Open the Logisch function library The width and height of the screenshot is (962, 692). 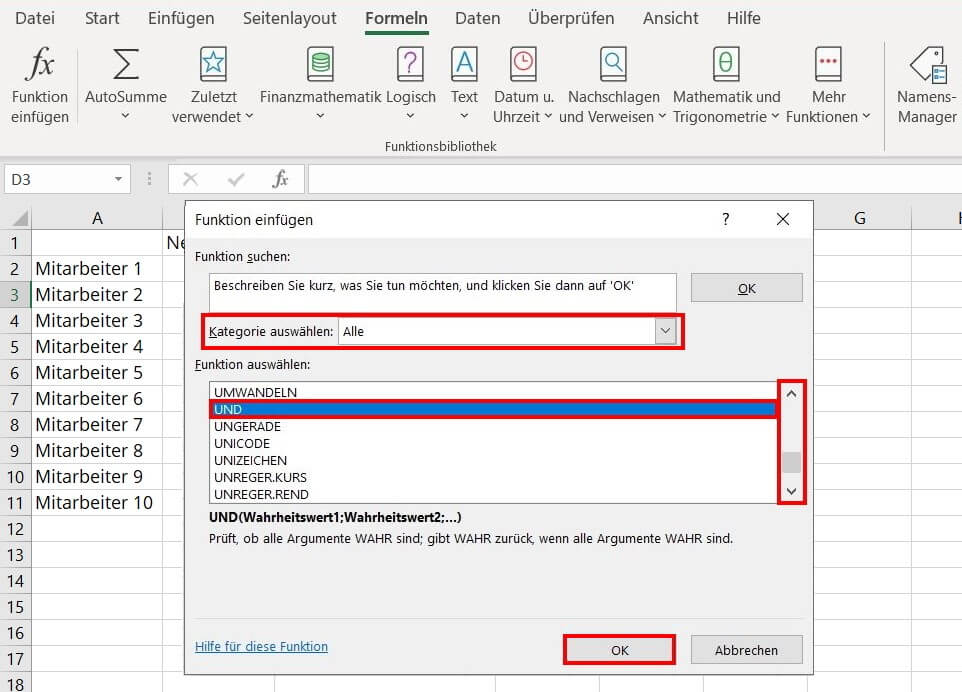click(410, 85)
